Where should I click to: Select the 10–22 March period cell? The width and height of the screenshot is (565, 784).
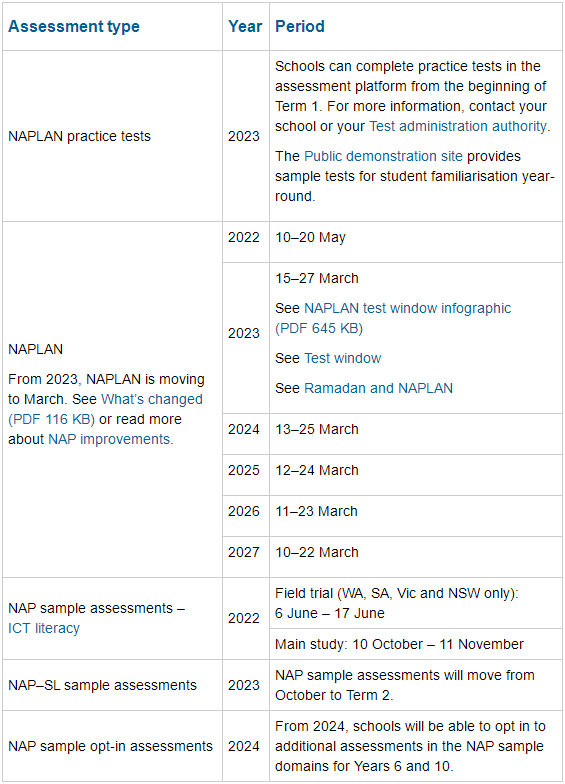point(416,557)
